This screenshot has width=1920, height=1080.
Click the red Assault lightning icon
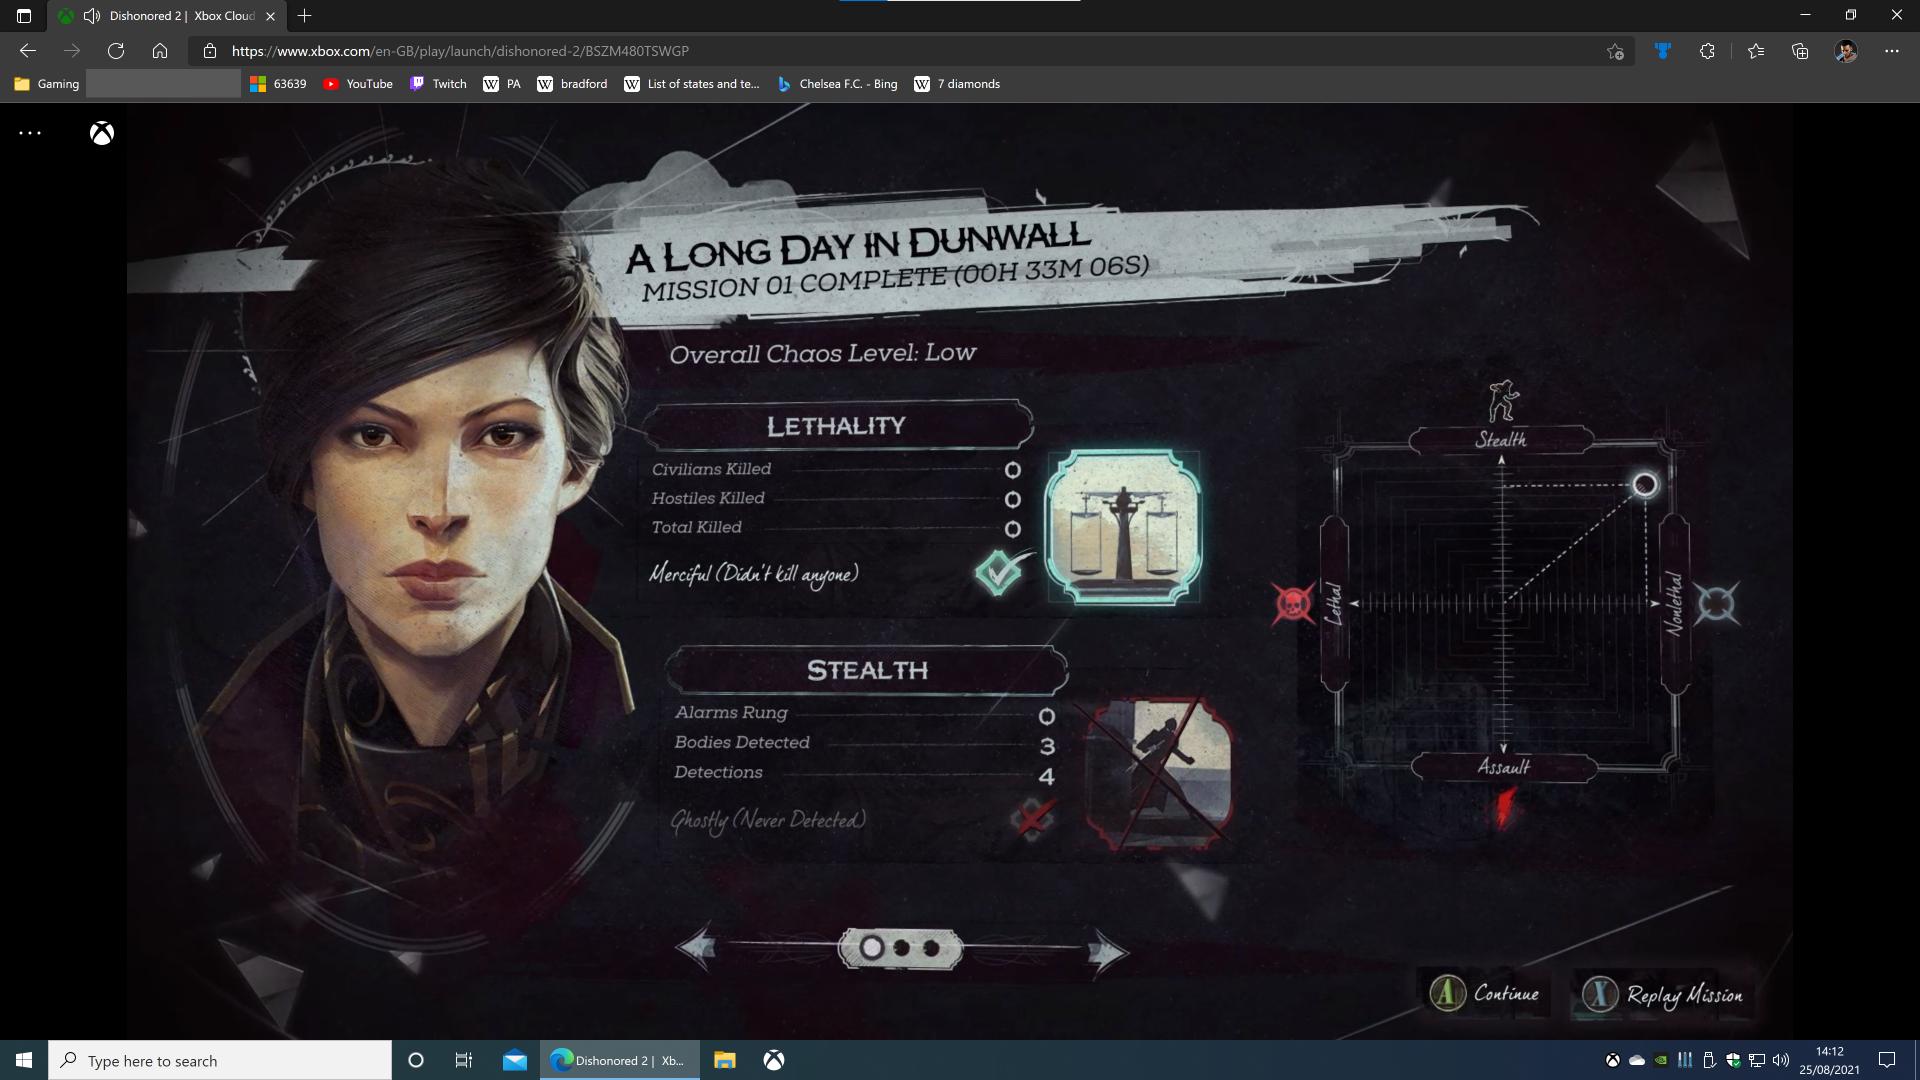(x=1504, y=808)
